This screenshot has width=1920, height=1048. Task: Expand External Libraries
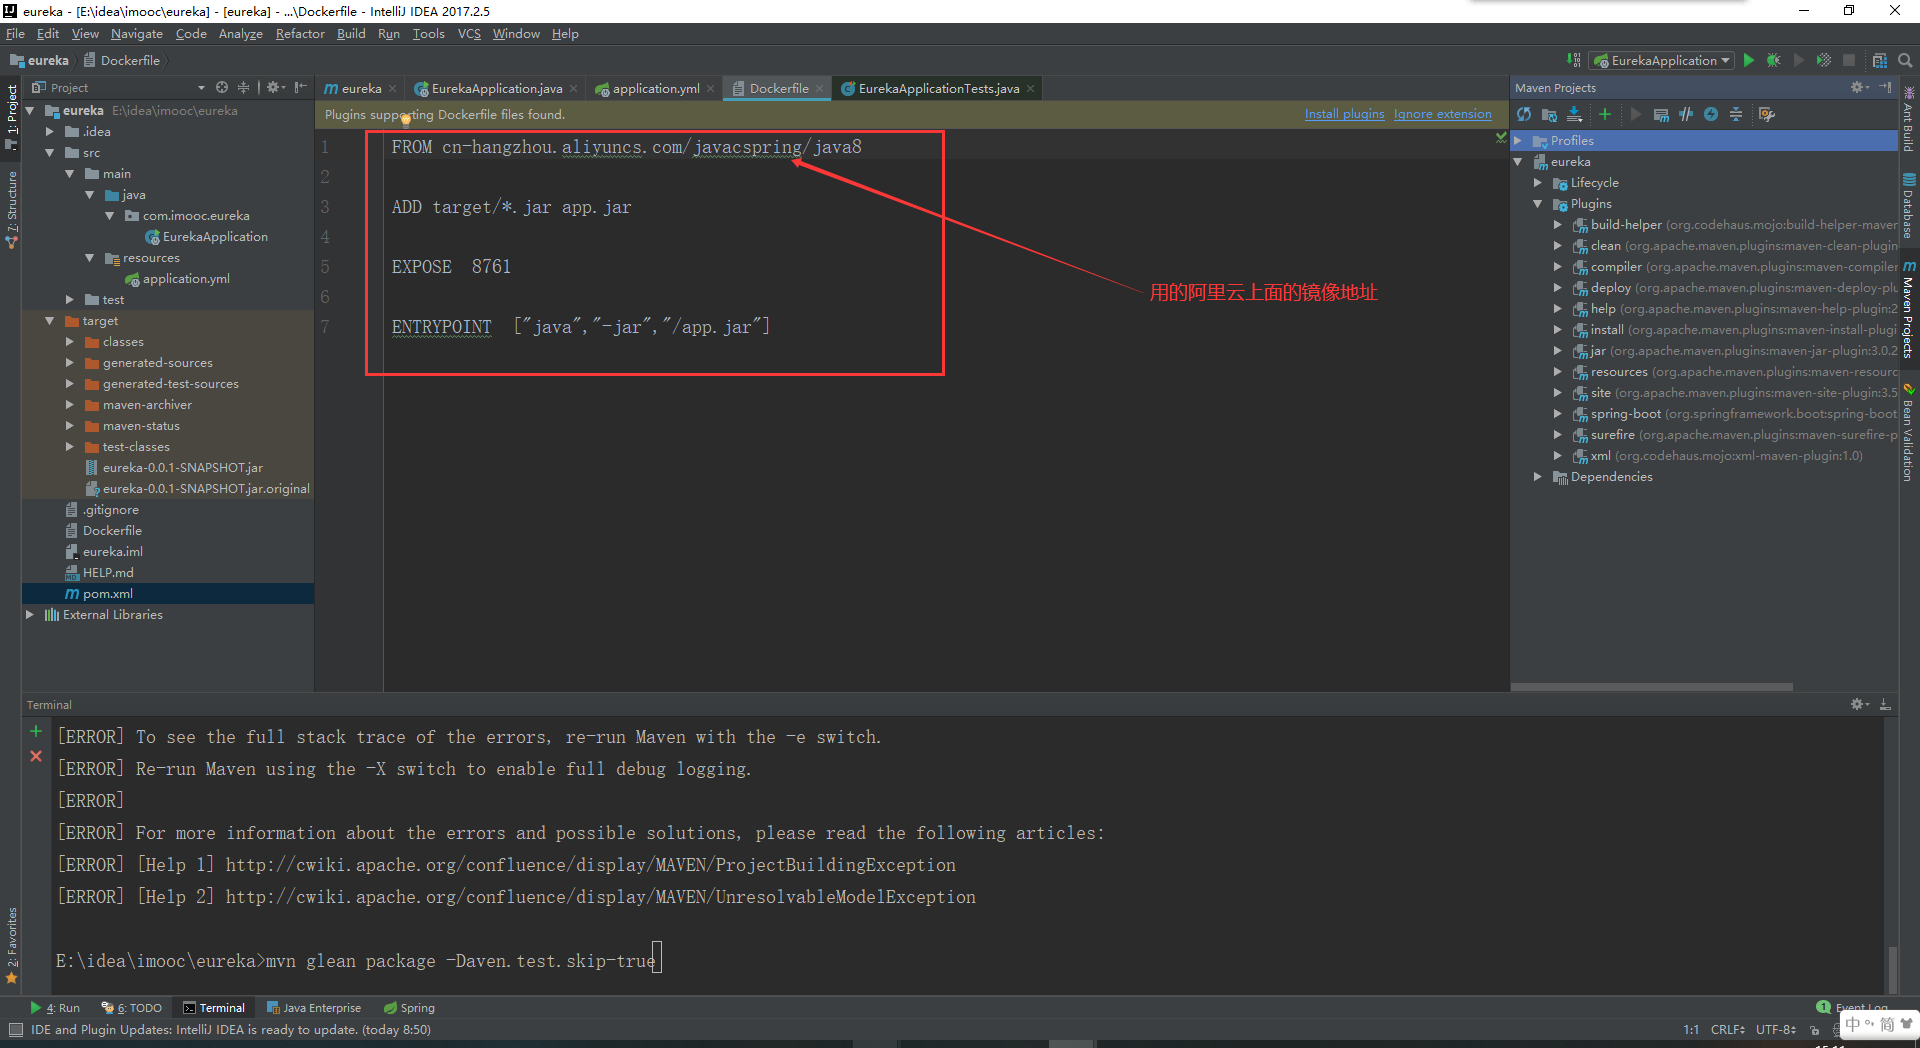(x=30, y=614)
